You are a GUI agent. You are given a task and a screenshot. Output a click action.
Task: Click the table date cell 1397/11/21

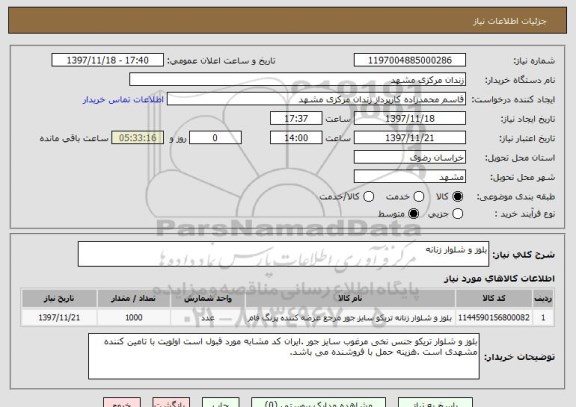59,318
